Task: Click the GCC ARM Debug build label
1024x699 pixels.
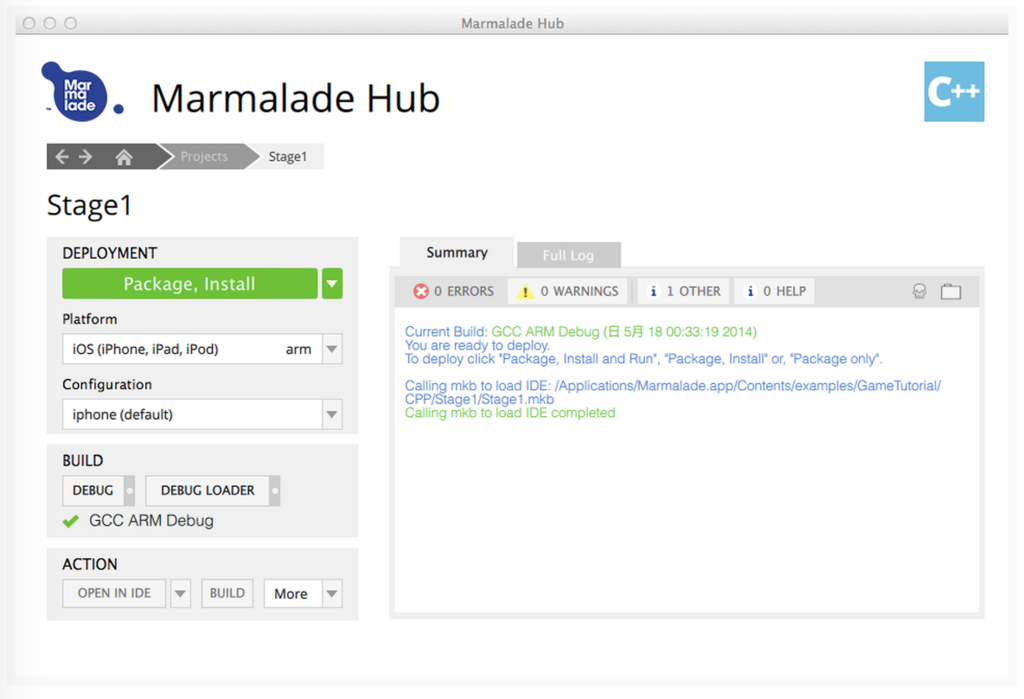Action: pos(152,521)
